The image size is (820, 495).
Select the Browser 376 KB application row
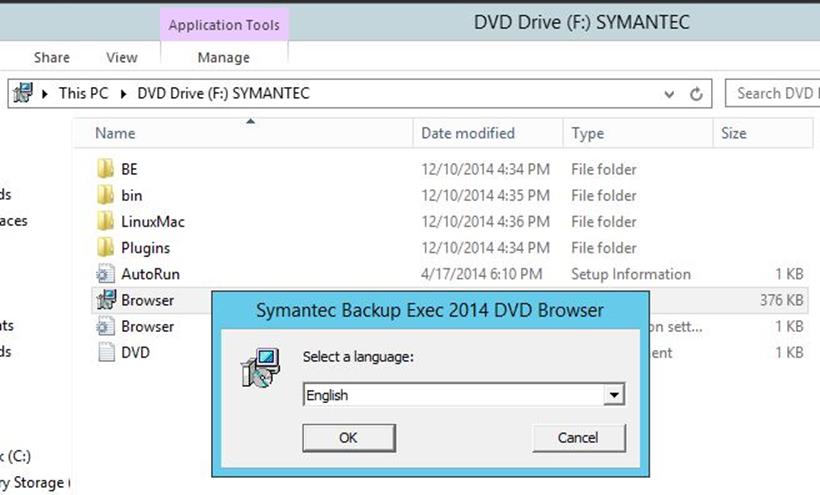[450, 300]
